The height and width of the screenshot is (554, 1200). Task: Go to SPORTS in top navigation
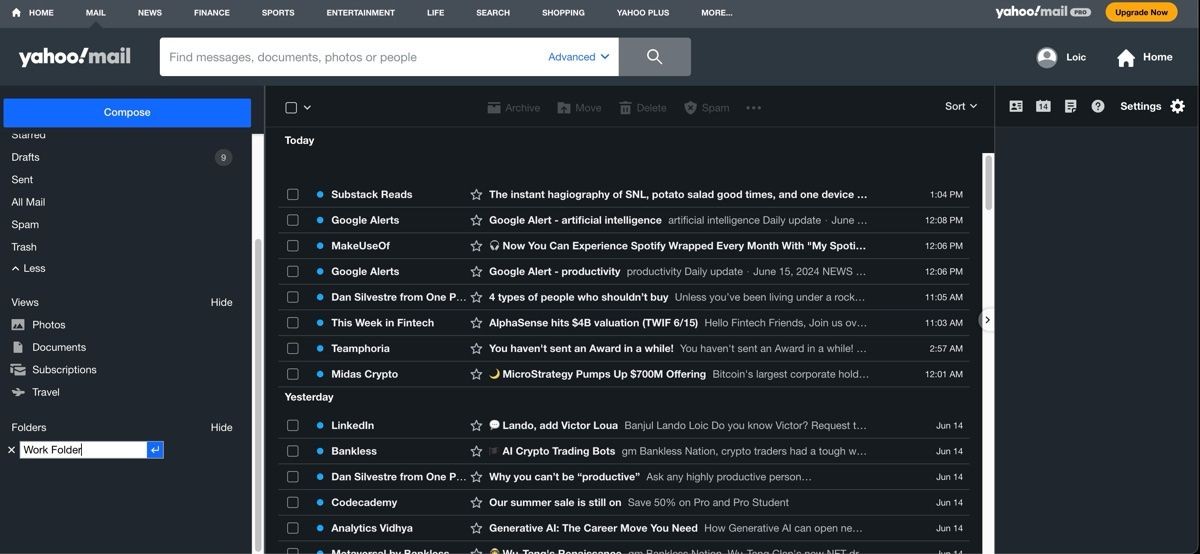278,13
